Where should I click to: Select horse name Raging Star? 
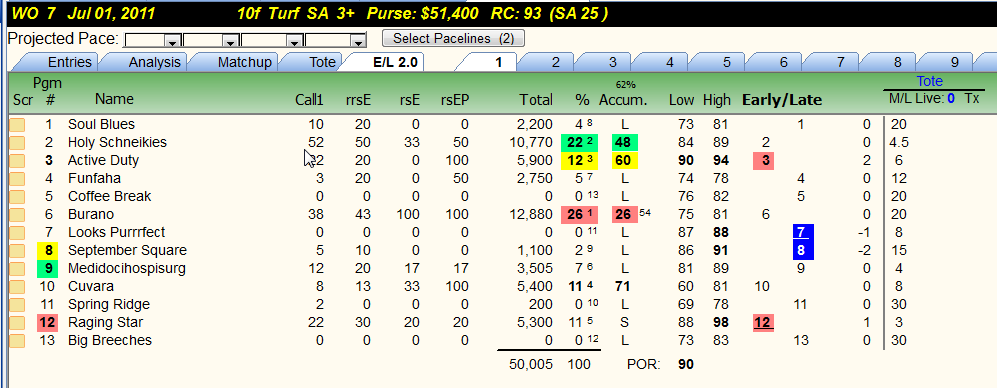pyautogui.click(x=106, y=322)
